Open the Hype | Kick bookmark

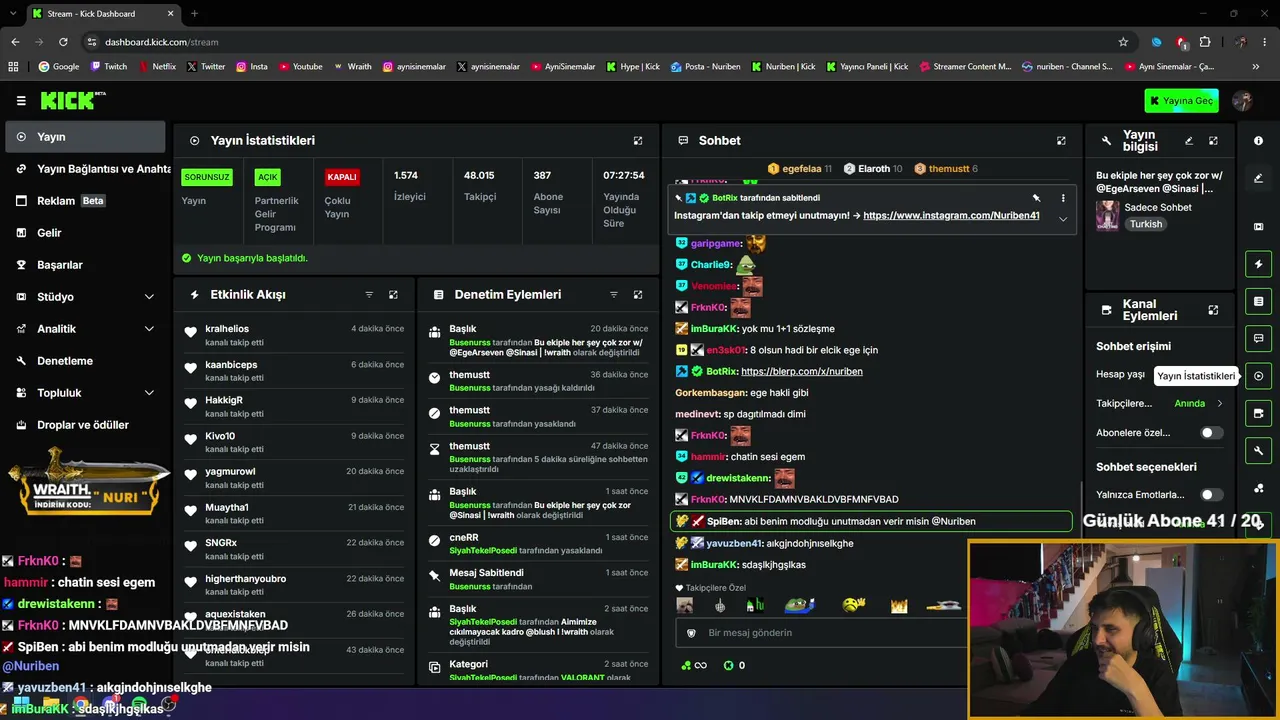coord(633,67)
